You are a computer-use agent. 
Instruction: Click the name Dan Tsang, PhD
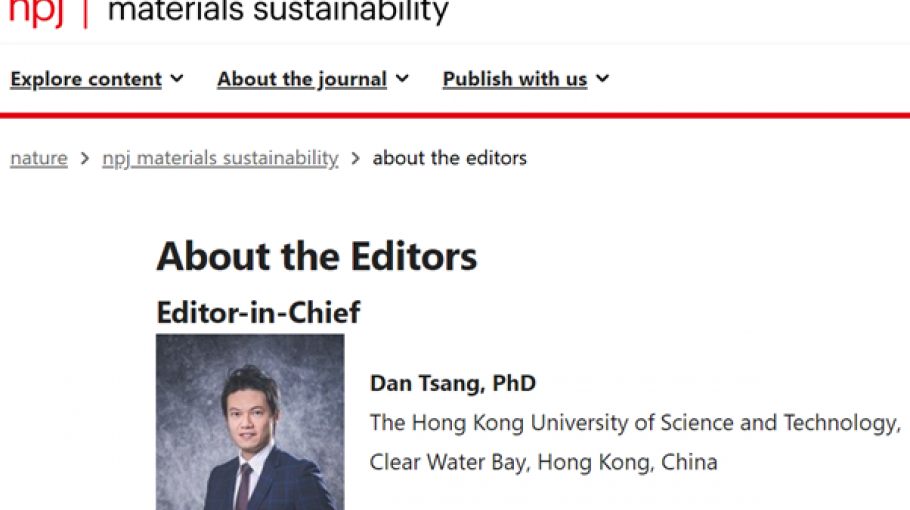[453, 383]
